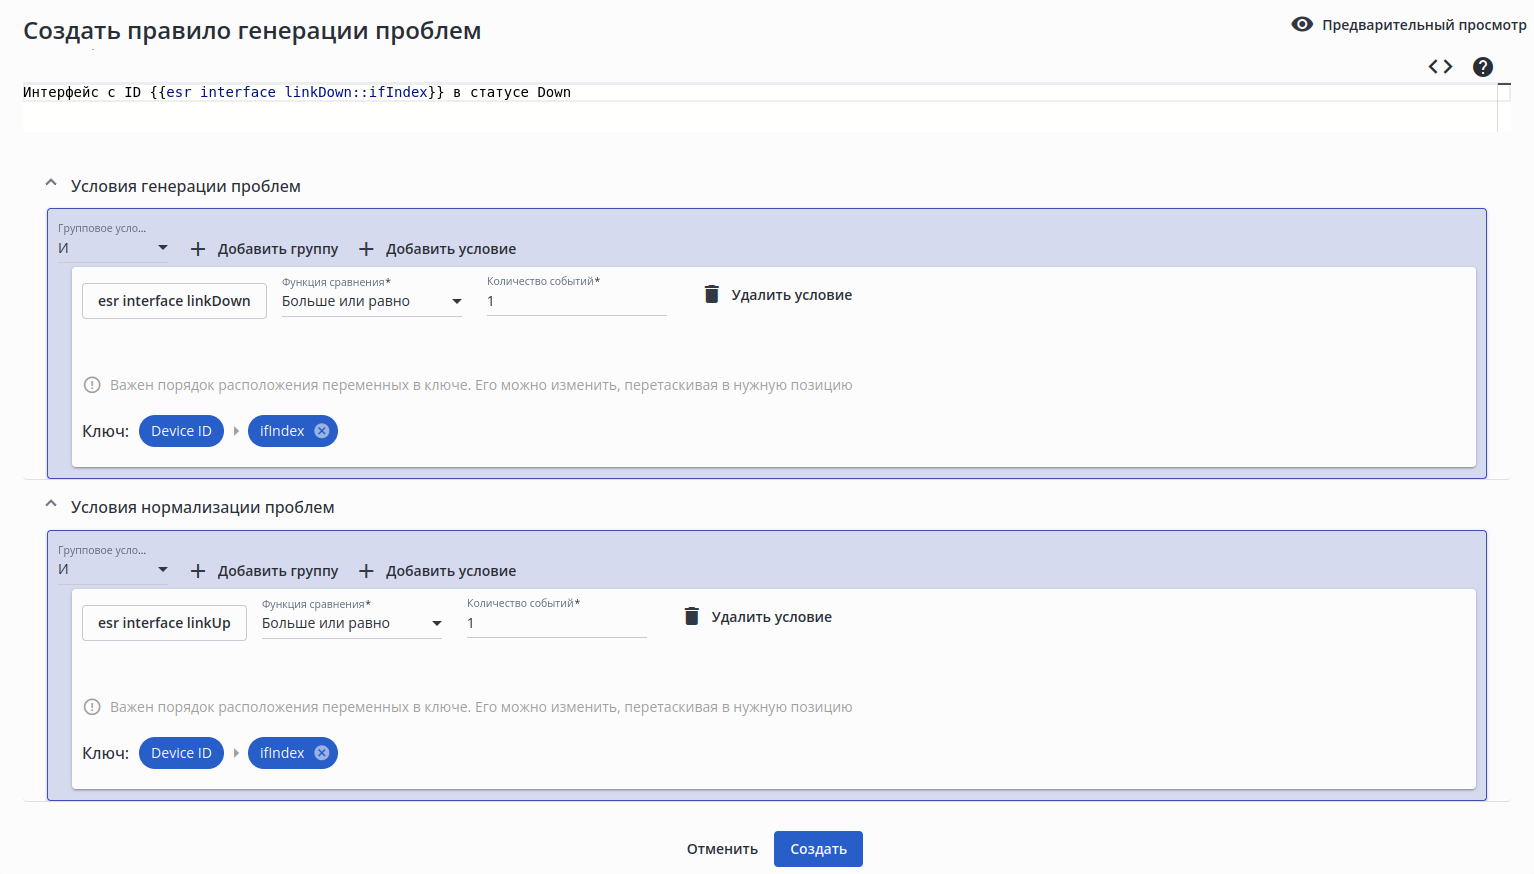Click plus icon to add generation group

coord(198,249)
